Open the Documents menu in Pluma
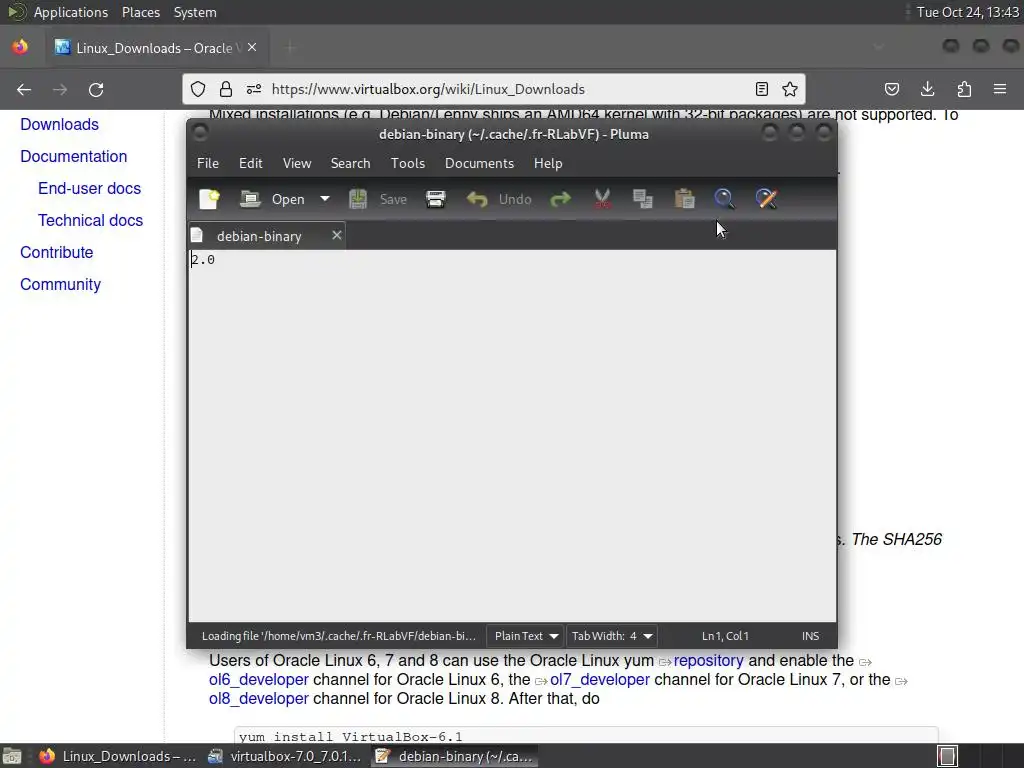 pyautogui.click(x=479, y=163)
